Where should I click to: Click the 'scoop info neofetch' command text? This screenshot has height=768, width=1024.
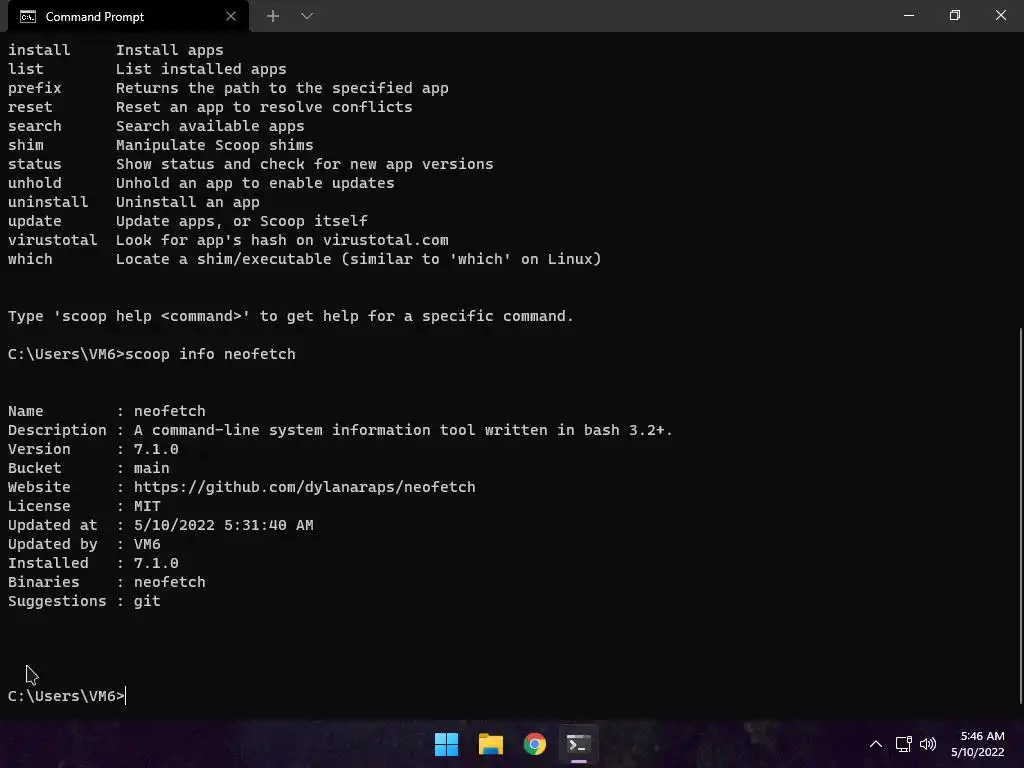210,354
